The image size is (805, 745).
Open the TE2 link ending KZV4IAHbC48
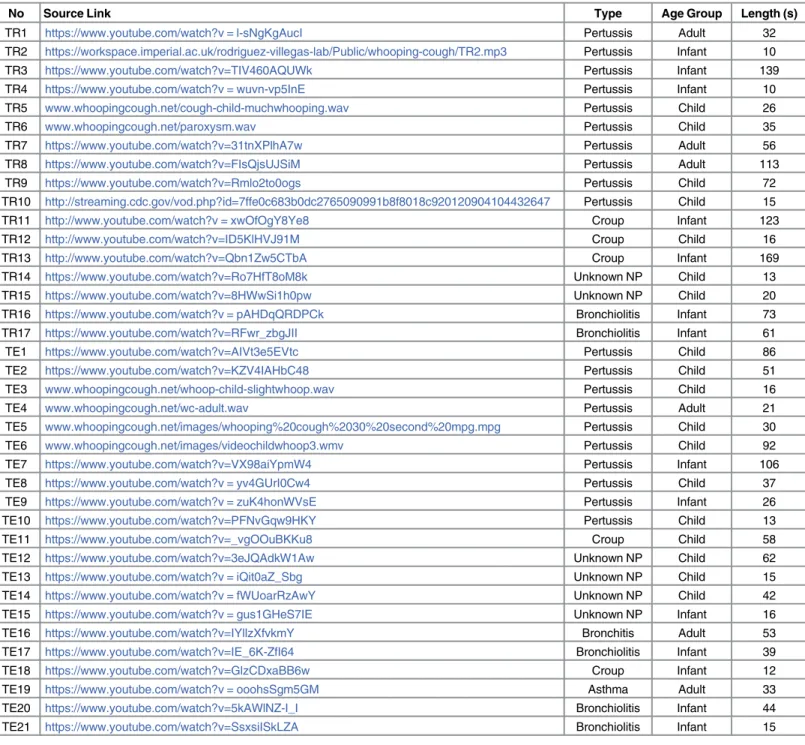point(177,370)
